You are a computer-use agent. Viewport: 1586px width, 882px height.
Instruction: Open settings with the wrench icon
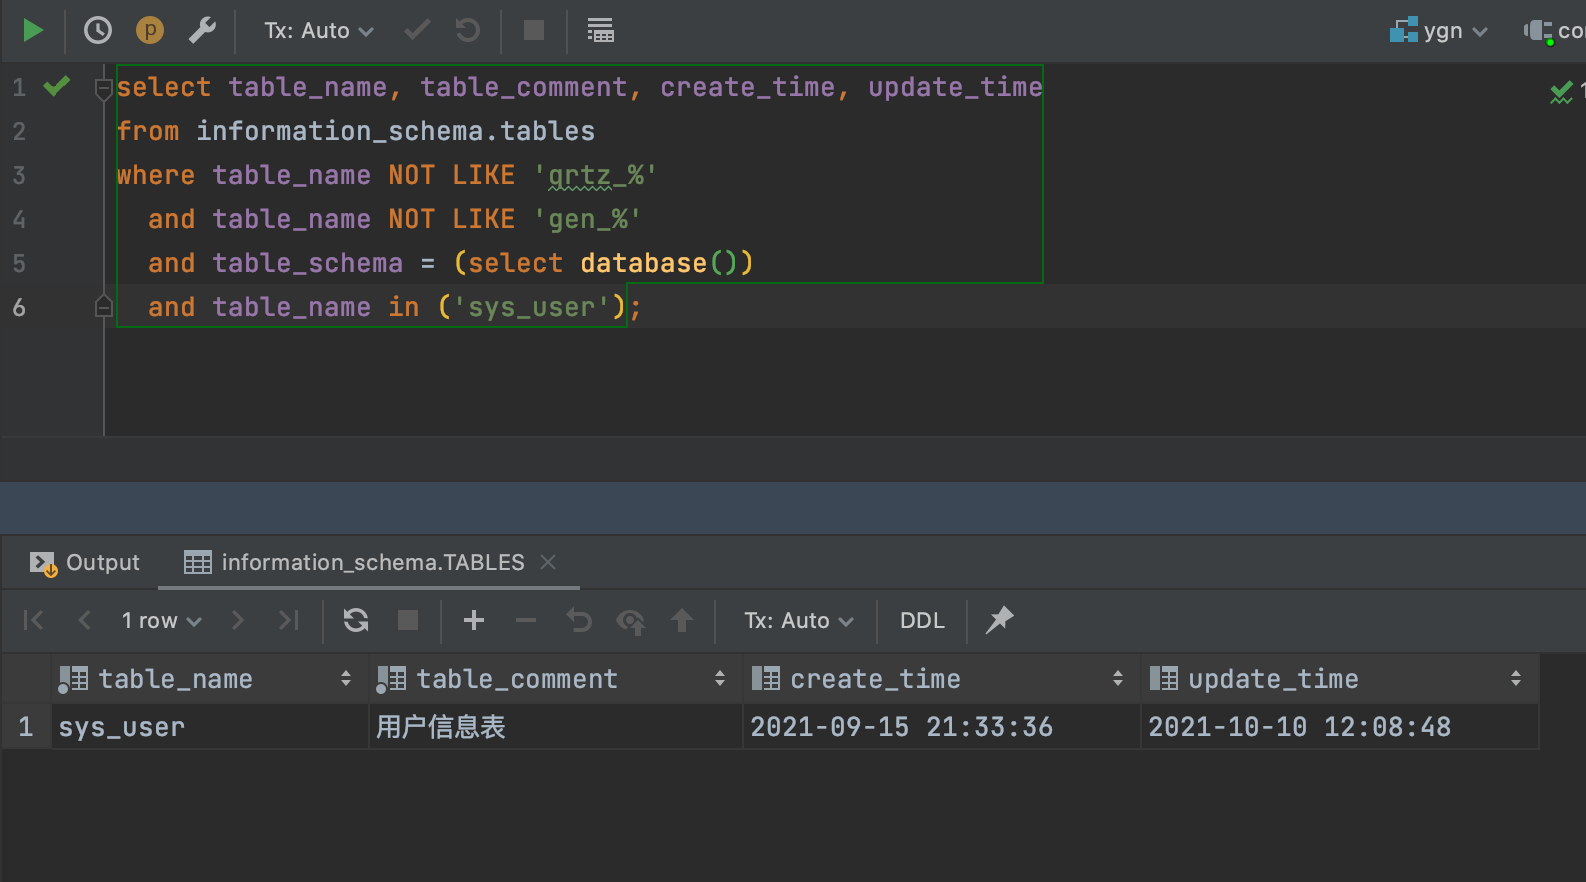[x=202, y=30]
